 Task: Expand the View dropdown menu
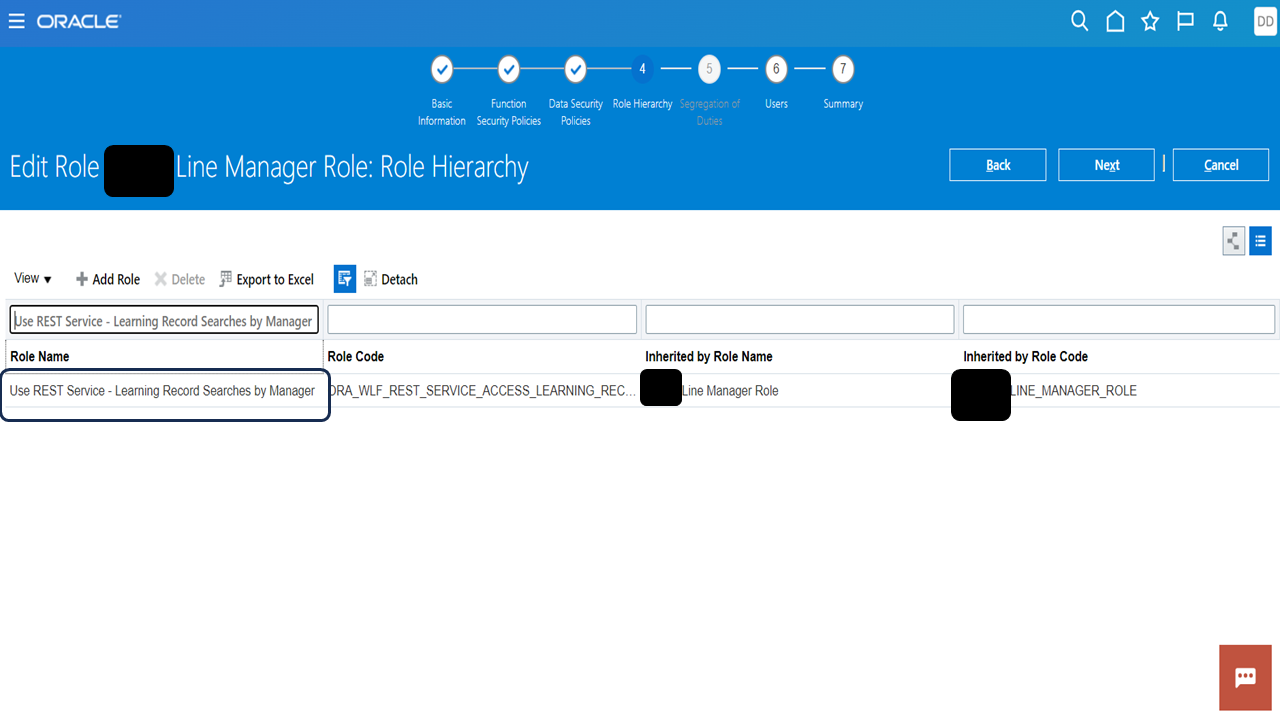33,279
